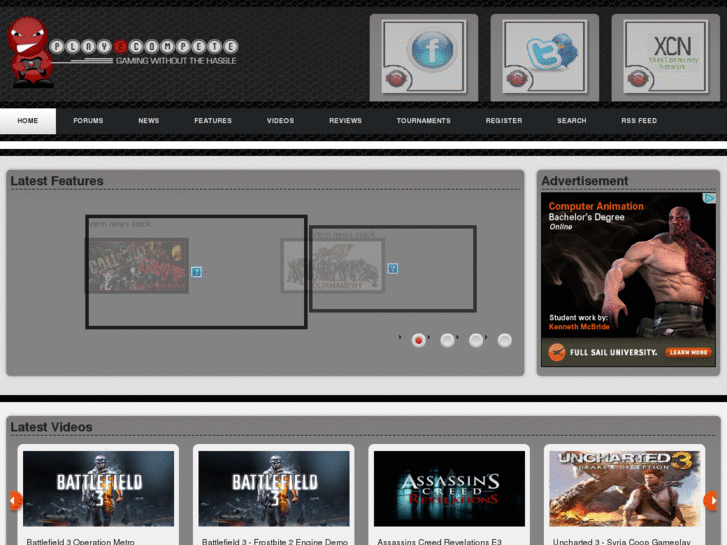Click the Uncharted 3 - Syria Coop Gameplay title

click(621, 541)
